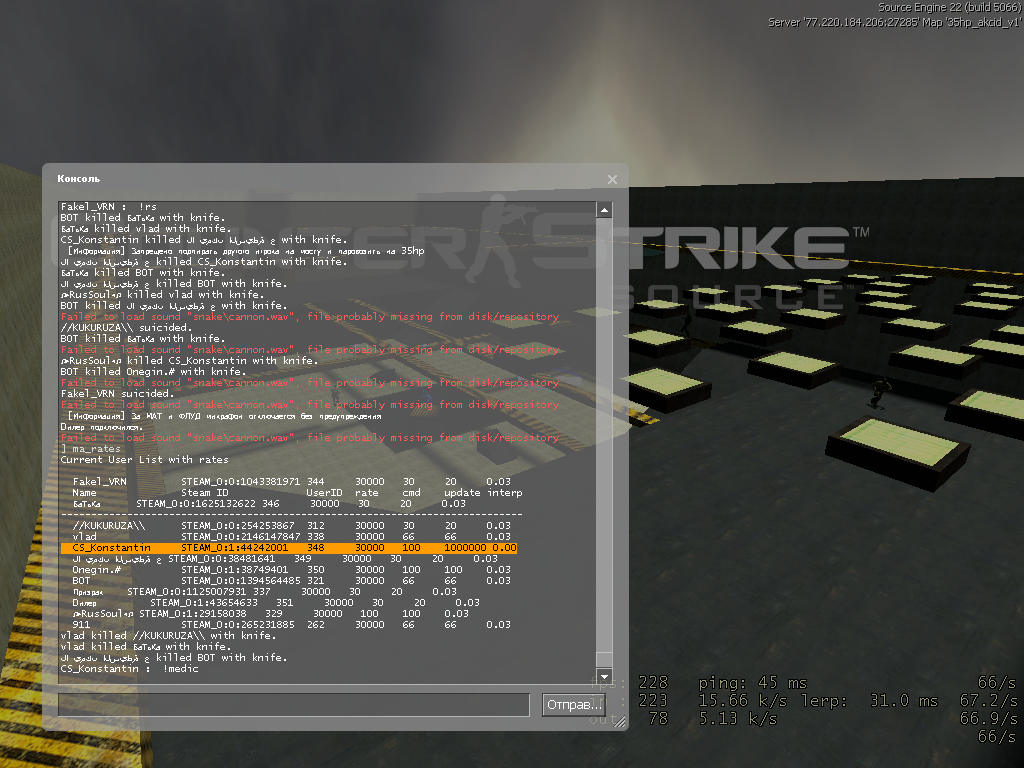Click the console window resize grip
The image size is (1024, 768).
click(619, 721)
